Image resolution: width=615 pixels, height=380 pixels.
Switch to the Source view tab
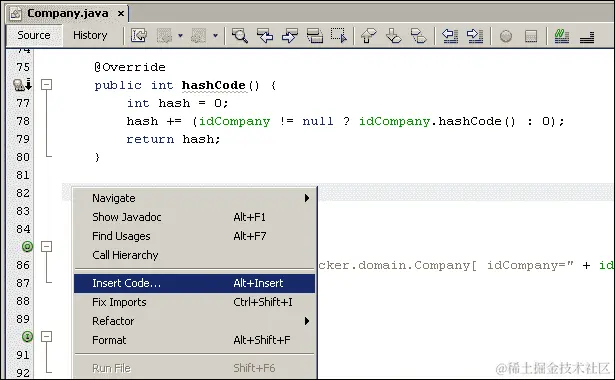[34, 35]
